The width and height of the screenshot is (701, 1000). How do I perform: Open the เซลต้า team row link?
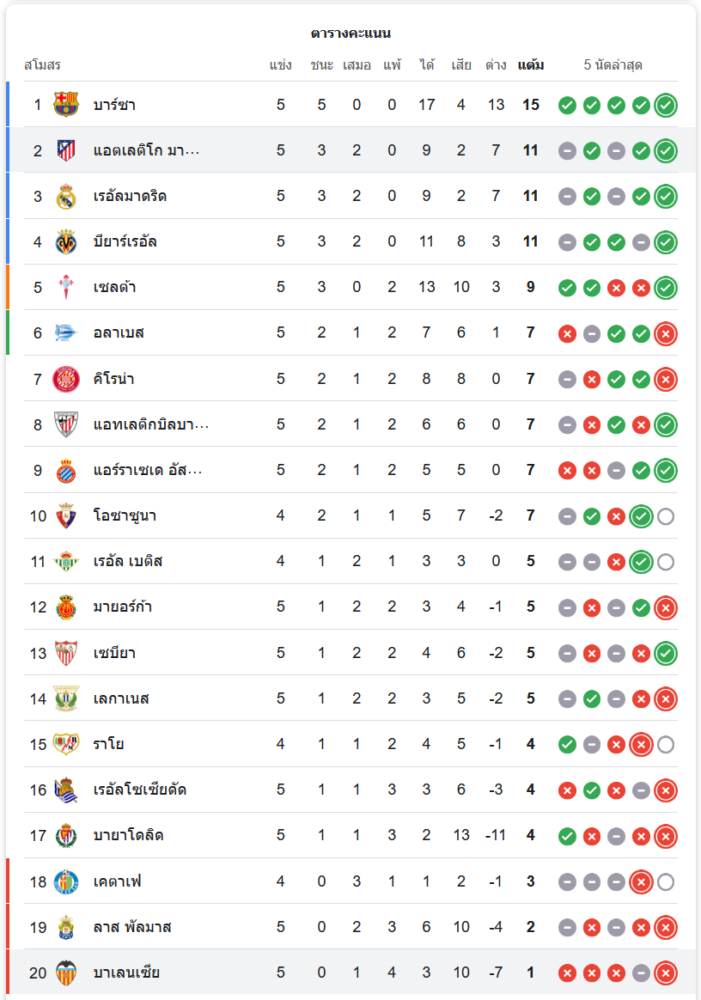[x=114, y=287]
